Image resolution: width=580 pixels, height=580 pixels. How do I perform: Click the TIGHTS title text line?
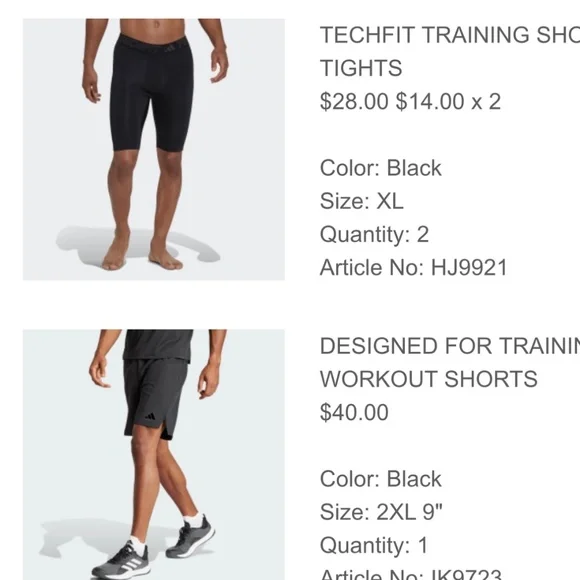tap(361, 68)
